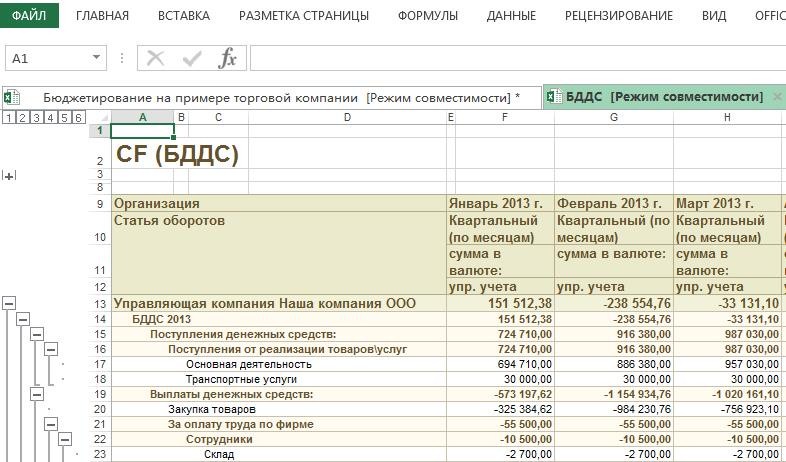Click Excel file icon of Бюджетирование workbook tab
786x462 pixels.
12,97
